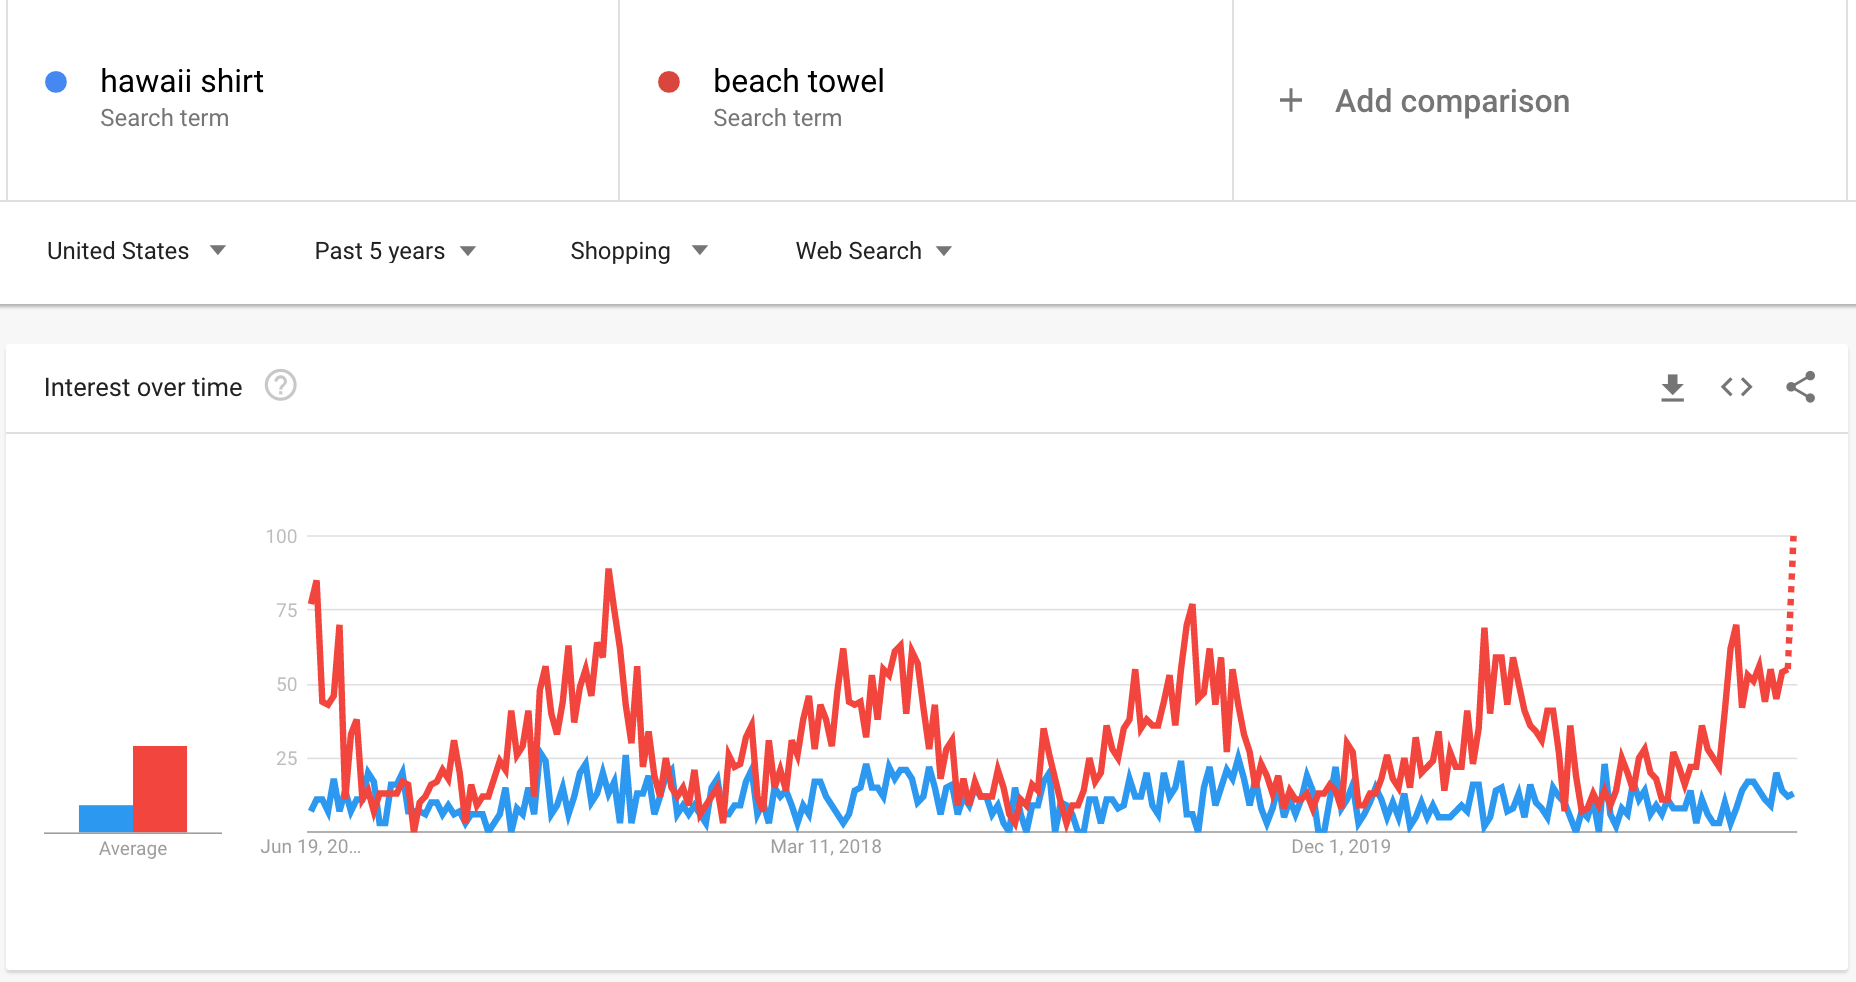The image size is (1856, 982).
Task: Open embed code for the chart
Action: pyautogui.click(x=1736, y=387)
